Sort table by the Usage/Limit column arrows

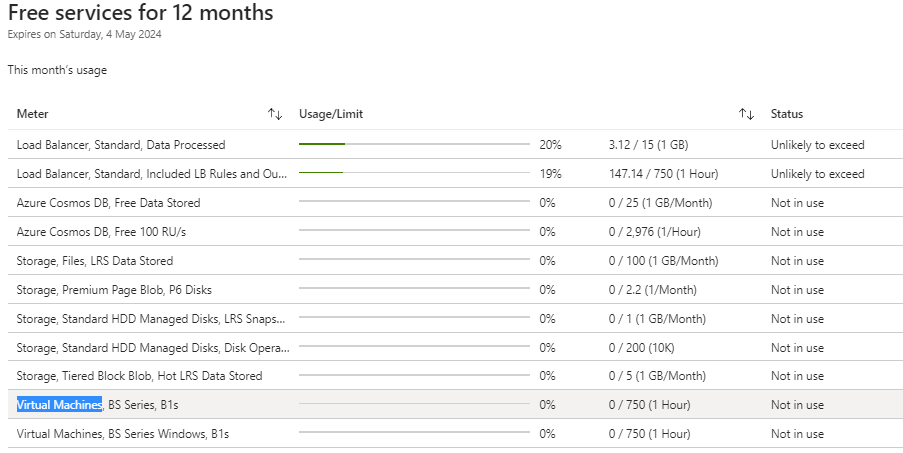(x=746, y=114)
